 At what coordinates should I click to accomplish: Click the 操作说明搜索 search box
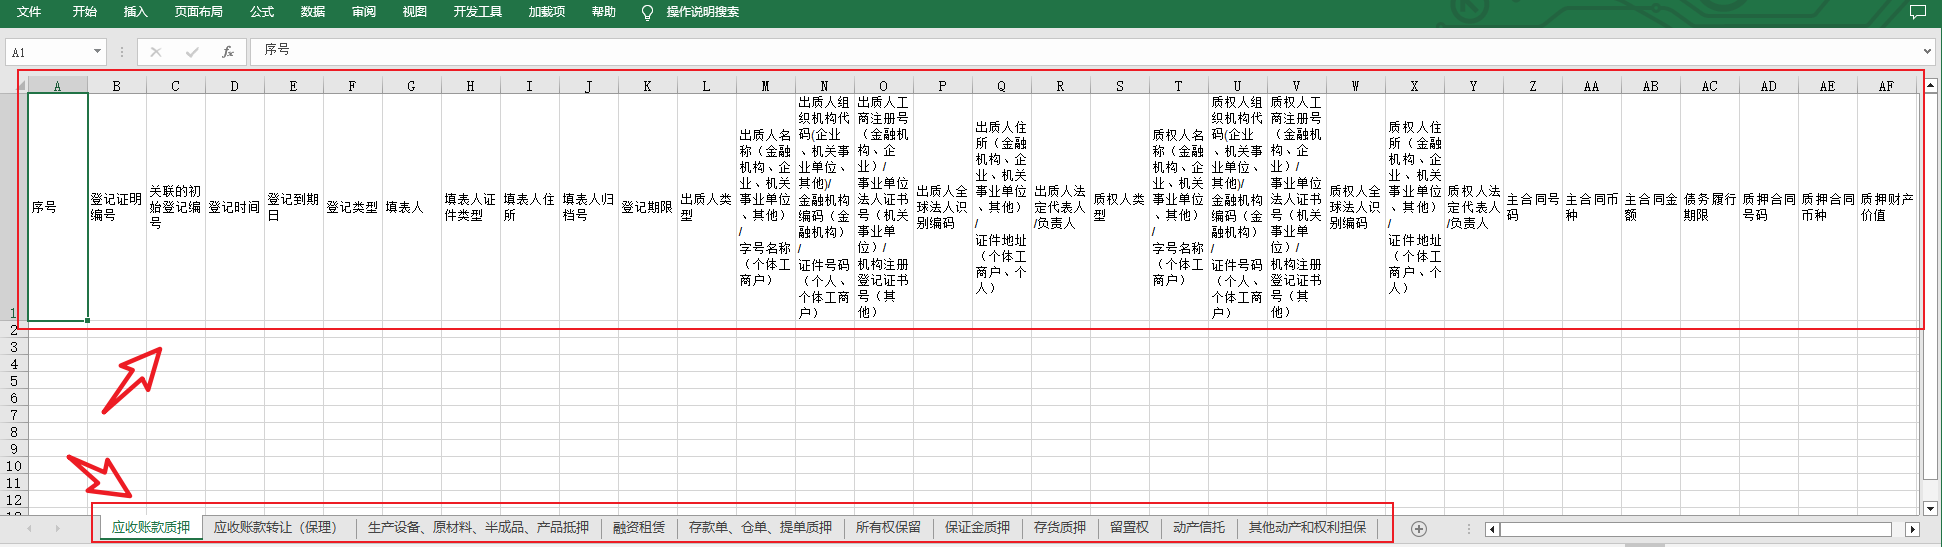pos(702,12)
